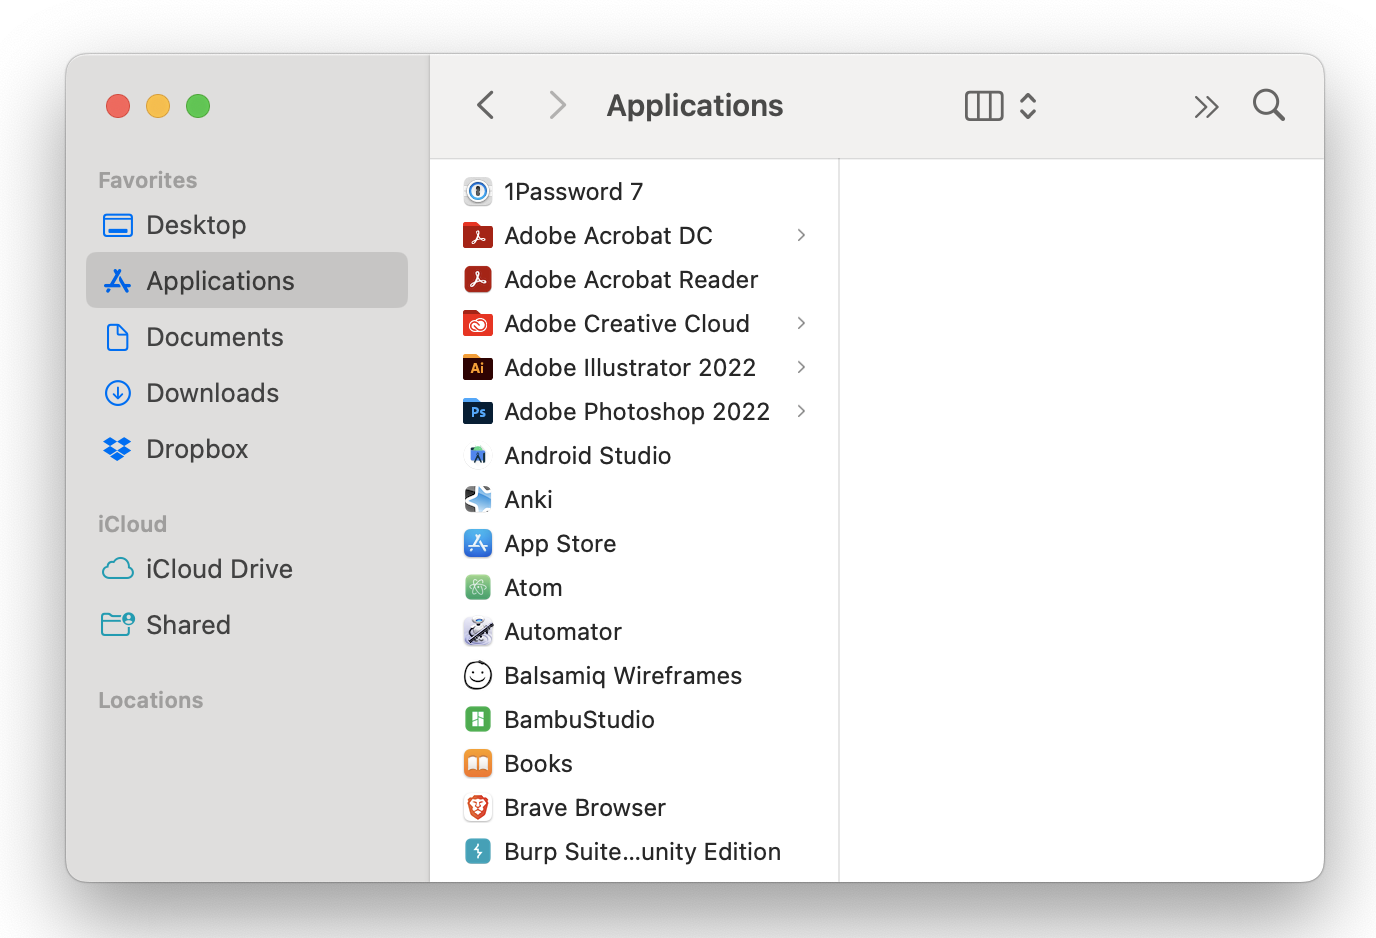
Task: Select the Books name
Action: pos(538,763)
